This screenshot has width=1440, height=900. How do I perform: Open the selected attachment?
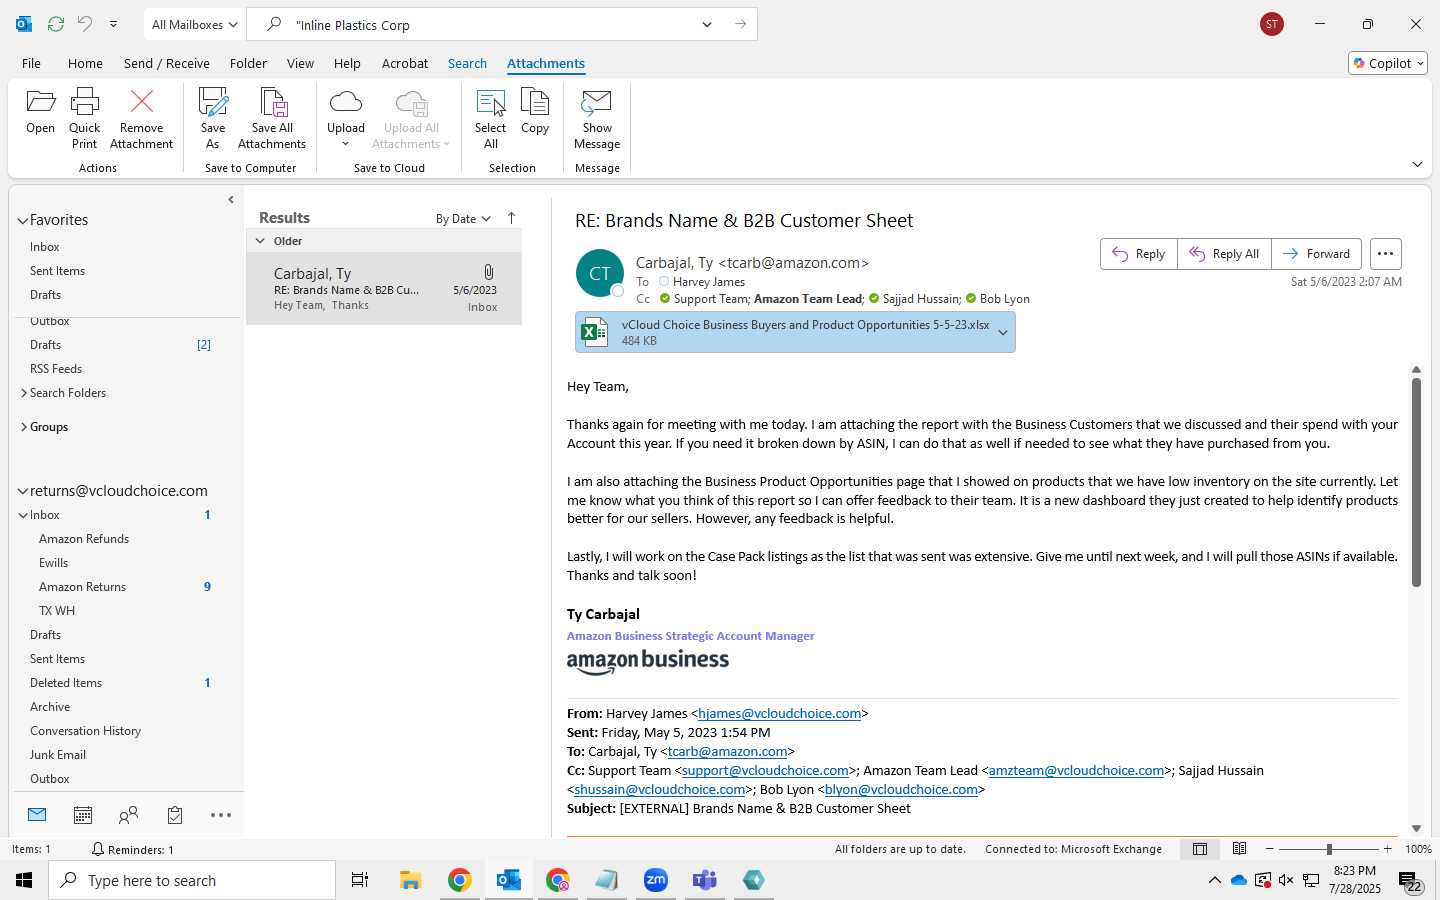(41, 111)
